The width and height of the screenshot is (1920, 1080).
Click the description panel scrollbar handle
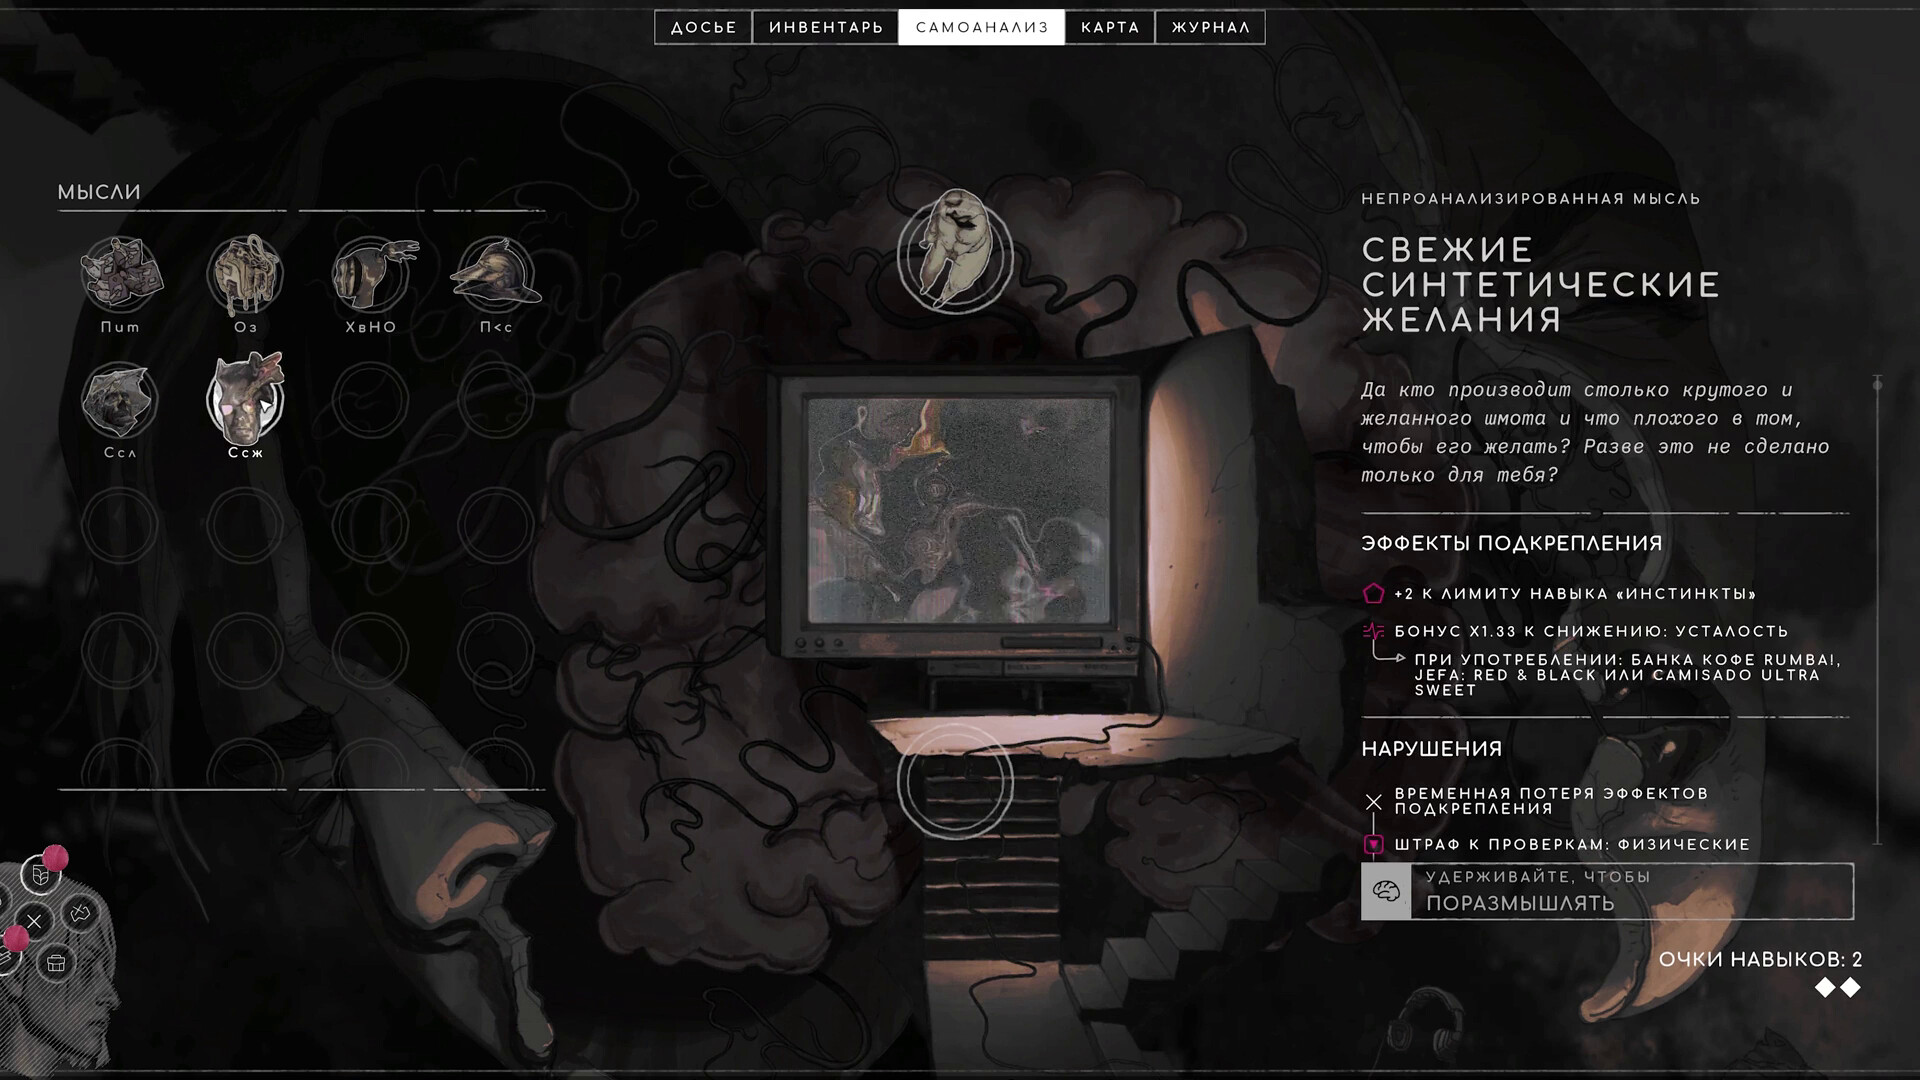click(1877, 385)
